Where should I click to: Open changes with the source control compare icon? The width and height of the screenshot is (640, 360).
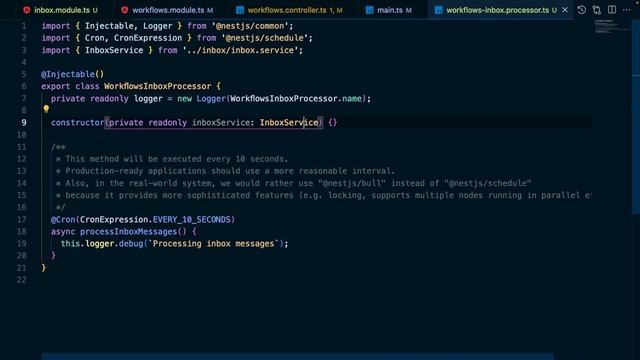[x=597, y=10]
